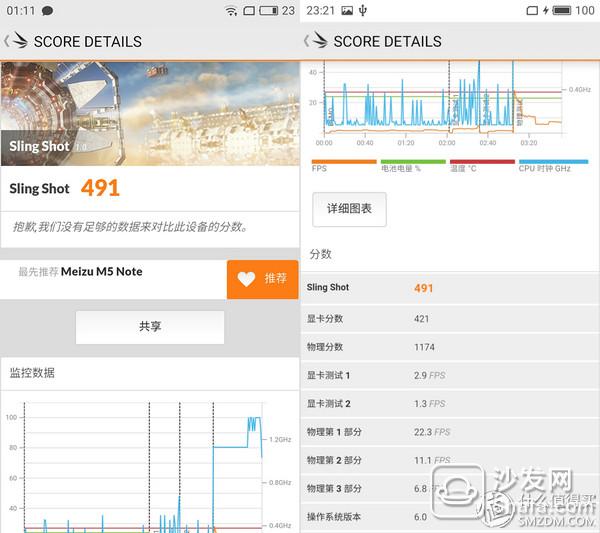This screenshot has width=600, height=533.
Task: Tap the 显卡分数 421 row
Action: (x=450, y=319)
